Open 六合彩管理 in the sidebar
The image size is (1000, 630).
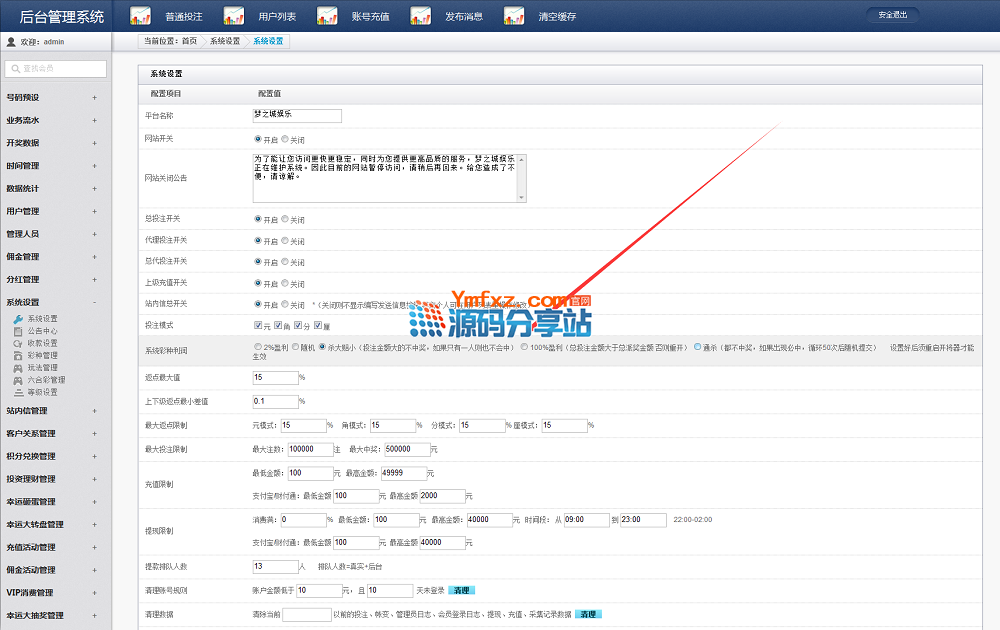click(x=45, y=380)
